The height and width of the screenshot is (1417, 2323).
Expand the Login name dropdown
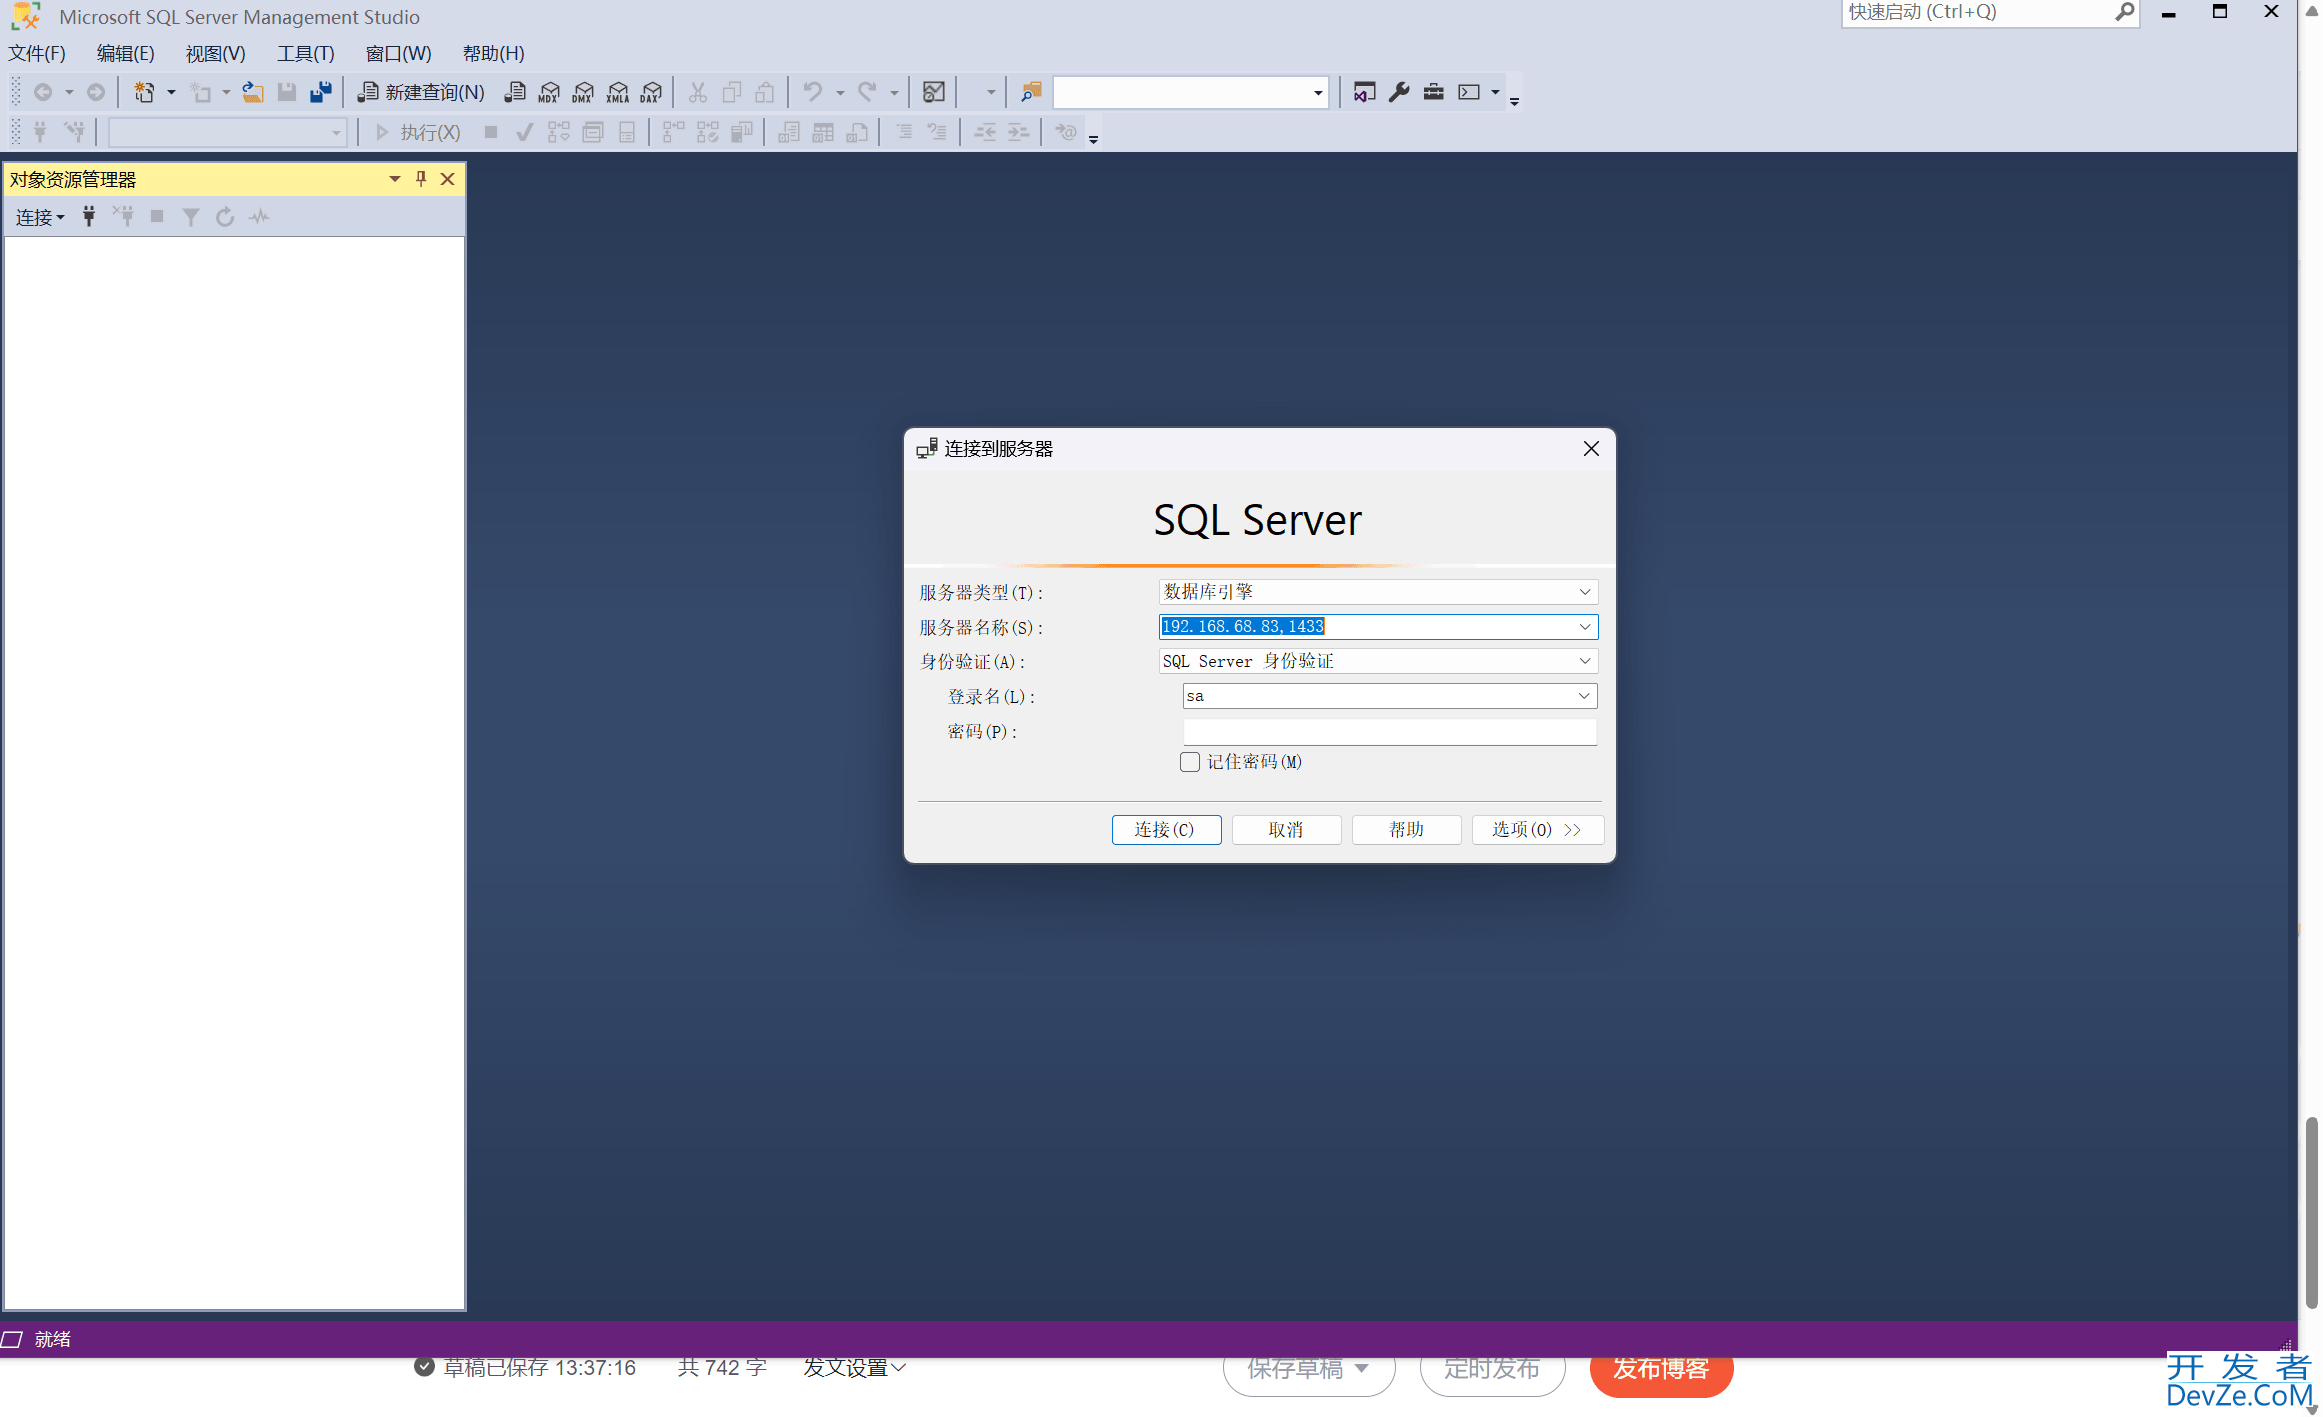pos(1584,696)
